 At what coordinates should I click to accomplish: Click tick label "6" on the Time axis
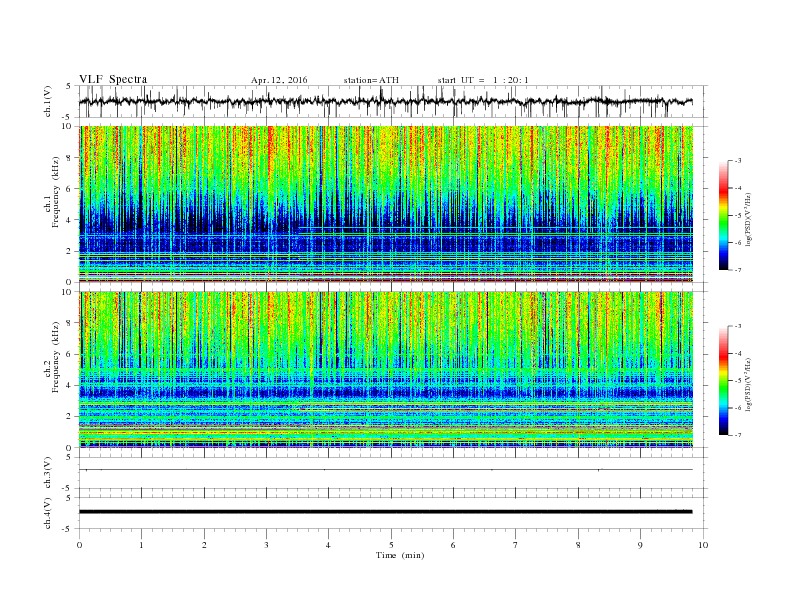coord(453,545)
